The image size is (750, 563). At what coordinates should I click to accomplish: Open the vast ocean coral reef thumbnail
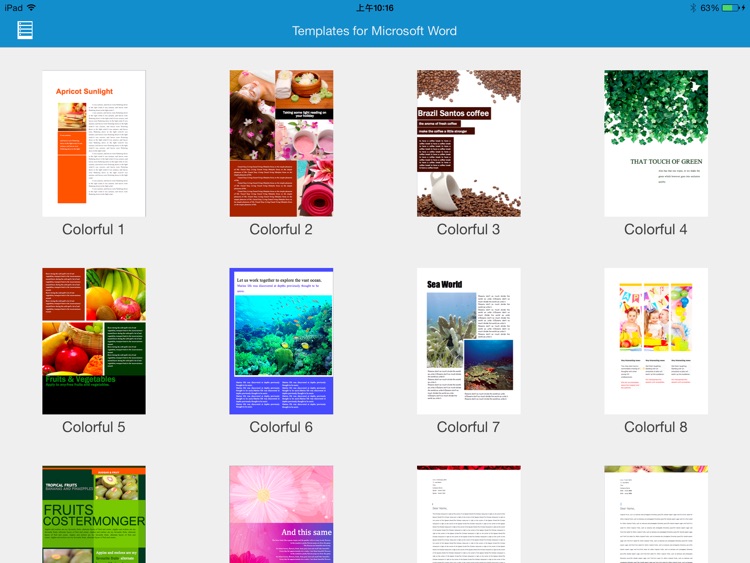pos(281,341)
